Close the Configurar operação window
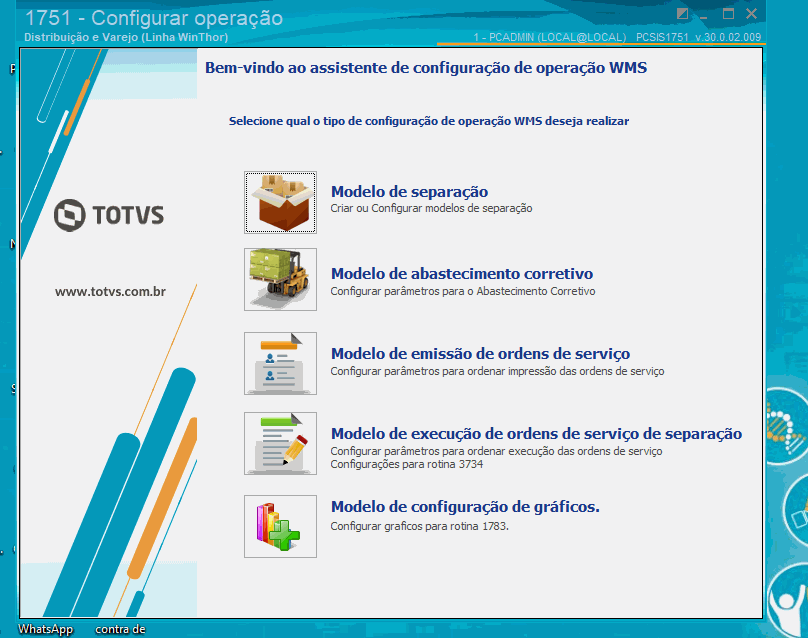The image size is (808, 638). (751, 14)
